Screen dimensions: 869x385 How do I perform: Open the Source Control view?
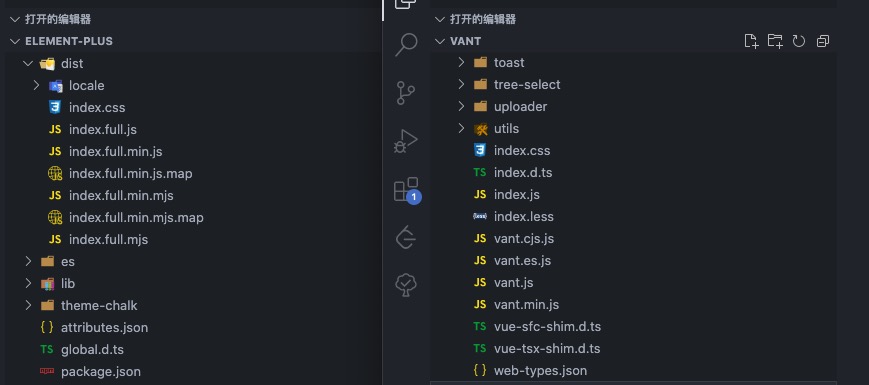406,93
